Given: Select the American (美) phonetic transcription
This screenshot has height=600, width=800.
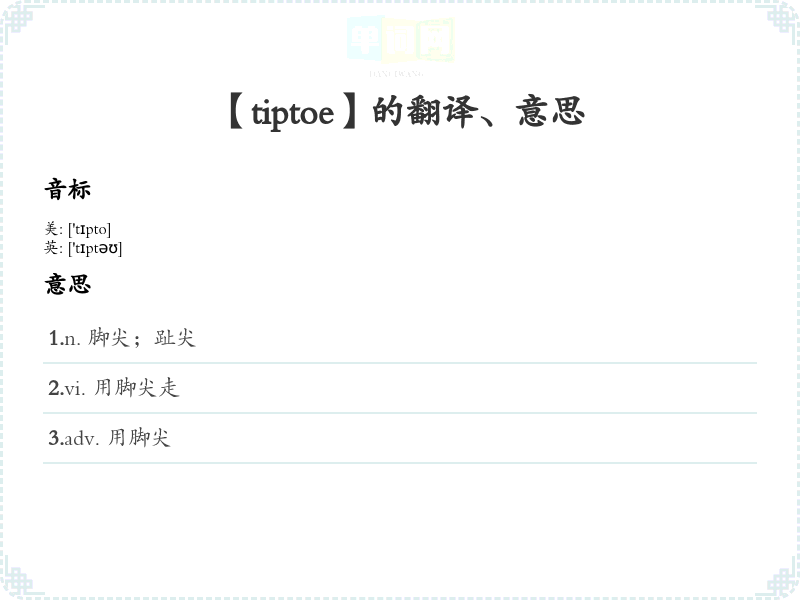Looking at the screenshot, I should click(x=88, y=230).
